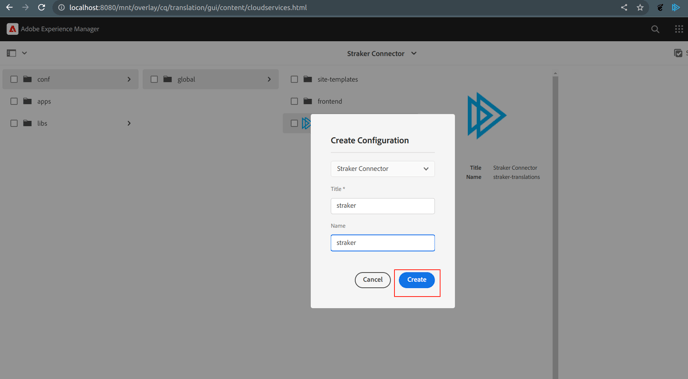Open the Straker Connector dropdown in dialog

[x=383, y=169]
